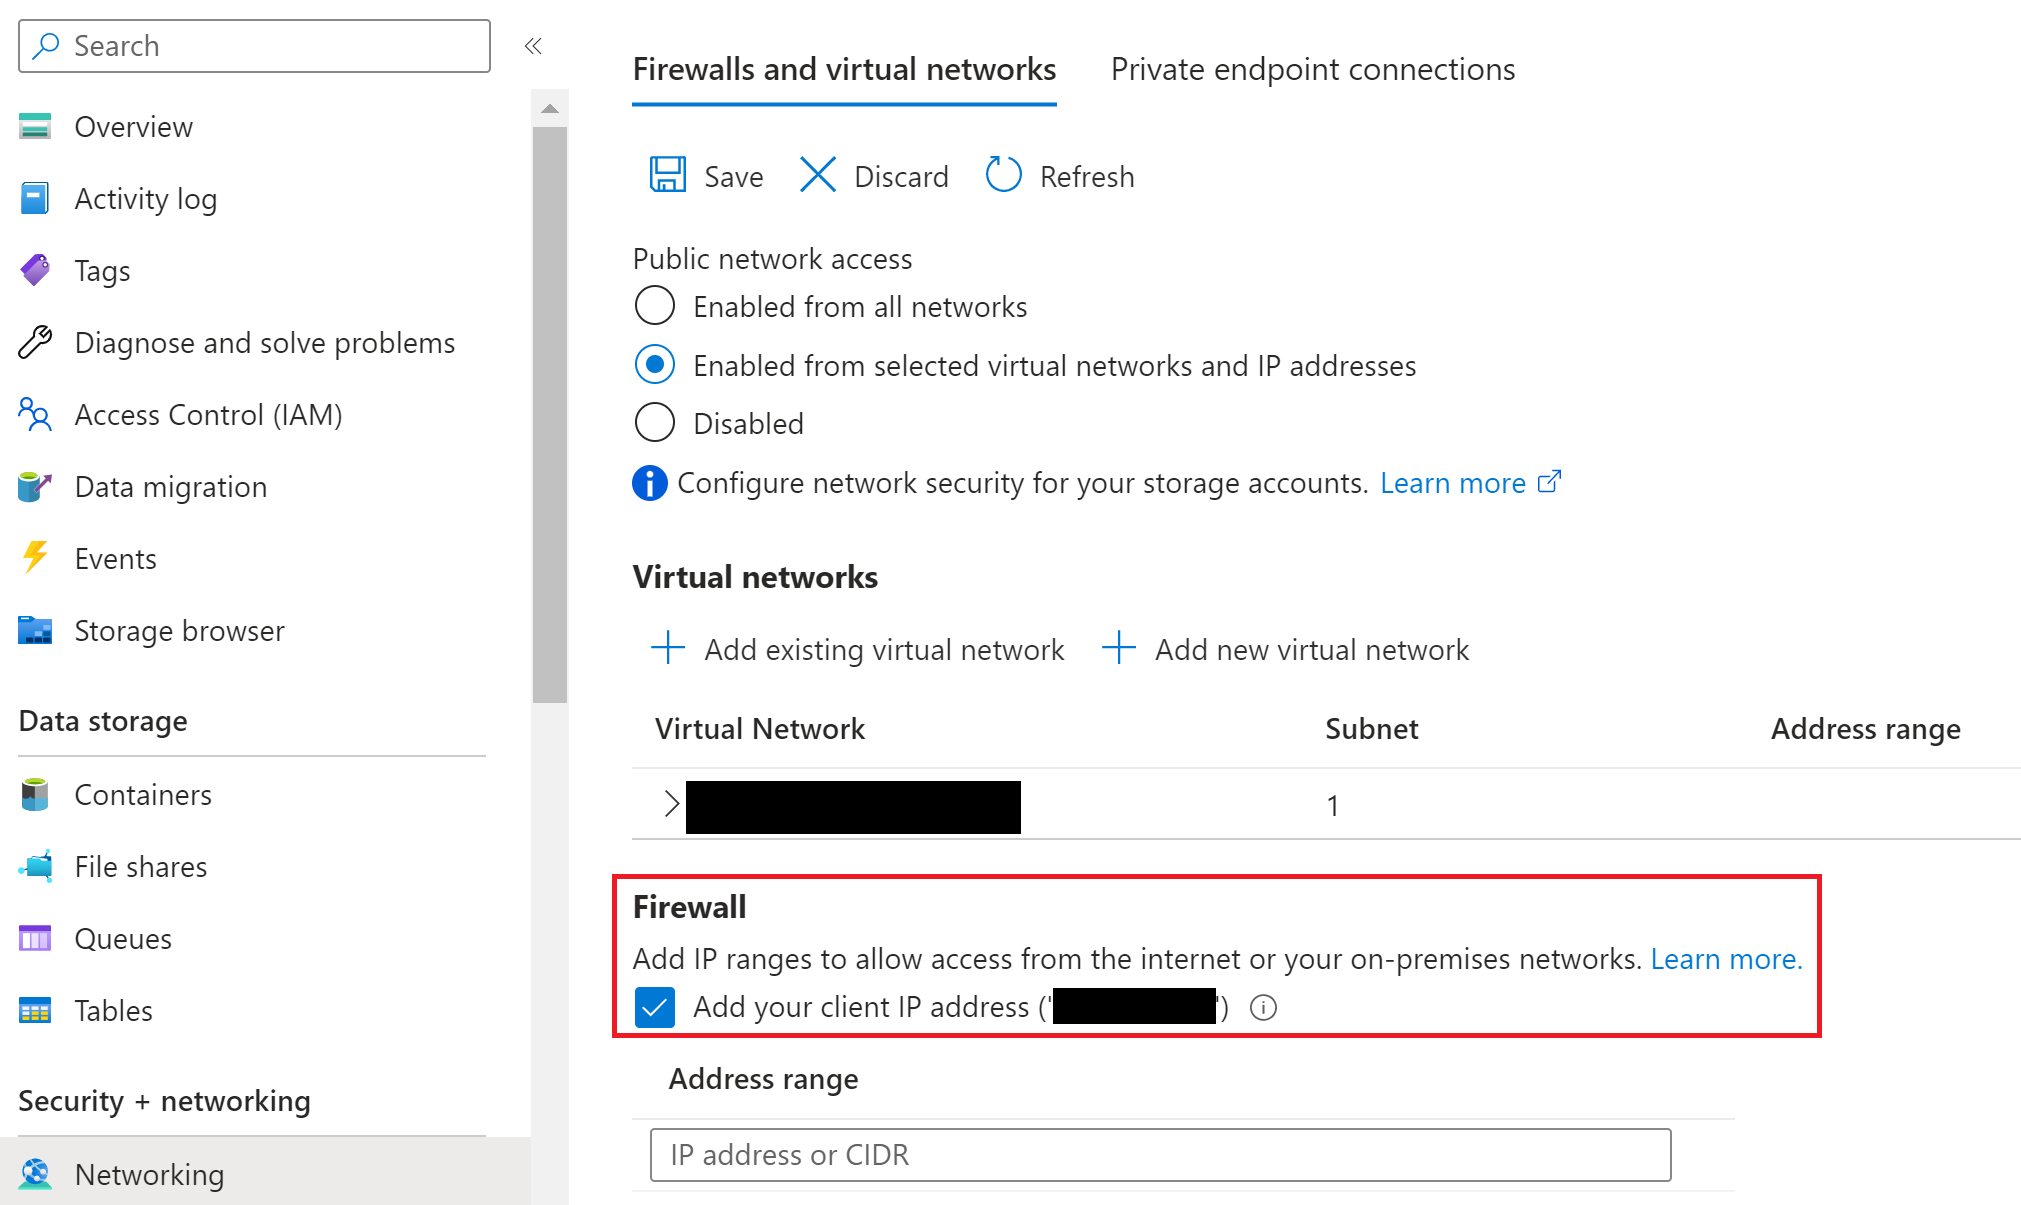The width and height of the screenshot is (2021, 1205).
Task: Open the Containers icon in Data storage
Action: 35,795
